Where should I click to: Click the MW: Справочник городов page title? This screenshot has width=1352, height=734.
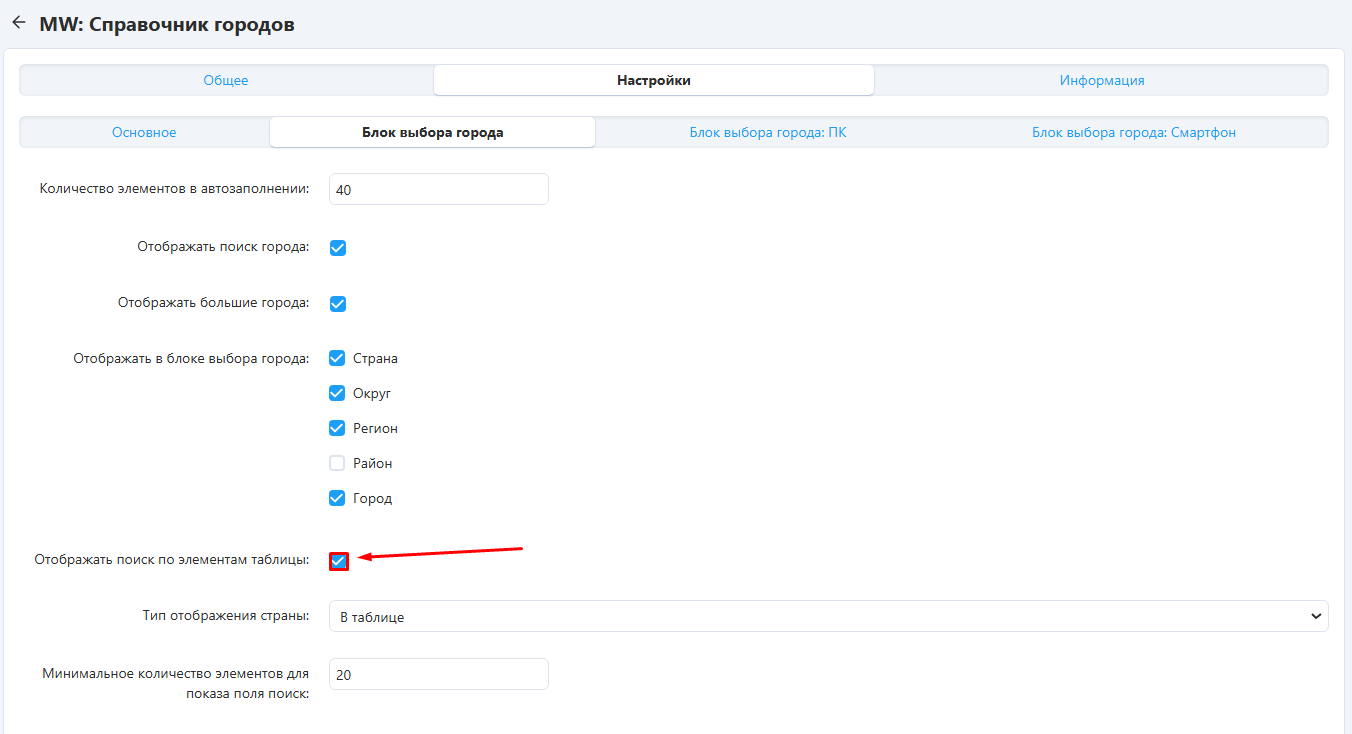167,24
